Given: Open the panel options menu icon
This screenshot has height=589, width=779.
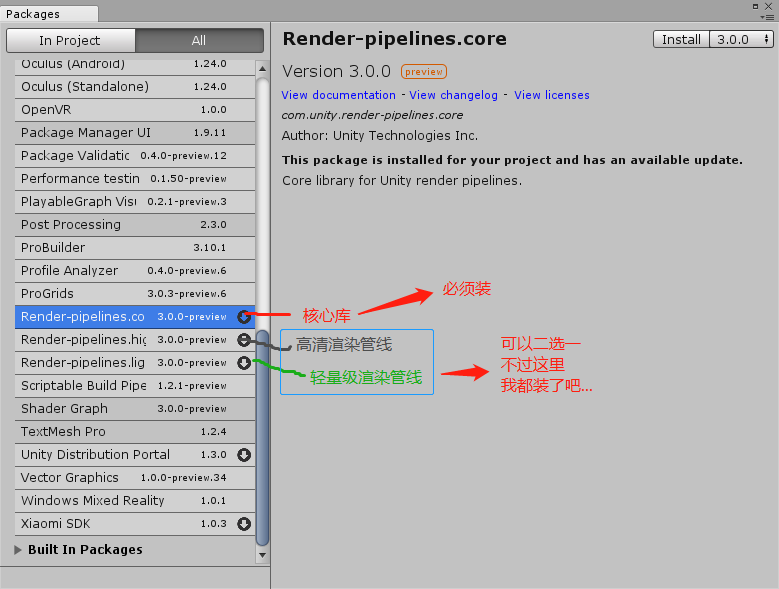Looking at the screenshot, I should point(767,17).
